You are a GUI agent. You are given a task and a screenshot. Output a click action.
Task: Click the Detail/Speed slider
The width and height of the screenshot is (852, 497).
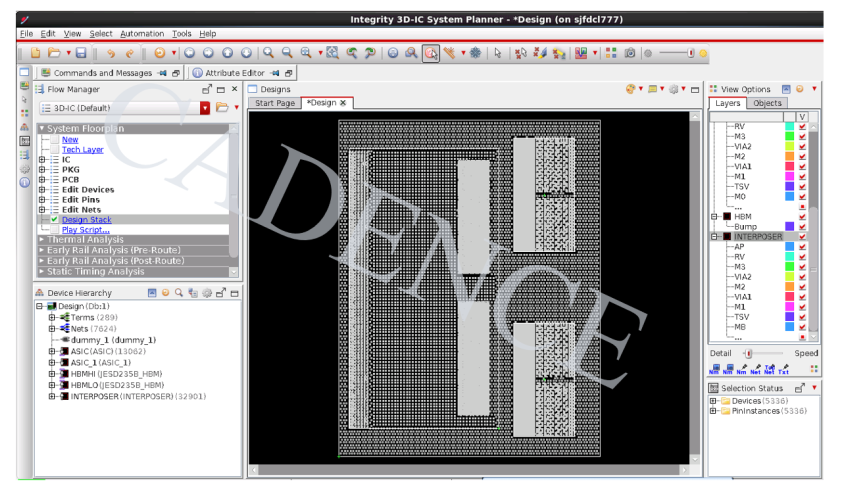749,353
